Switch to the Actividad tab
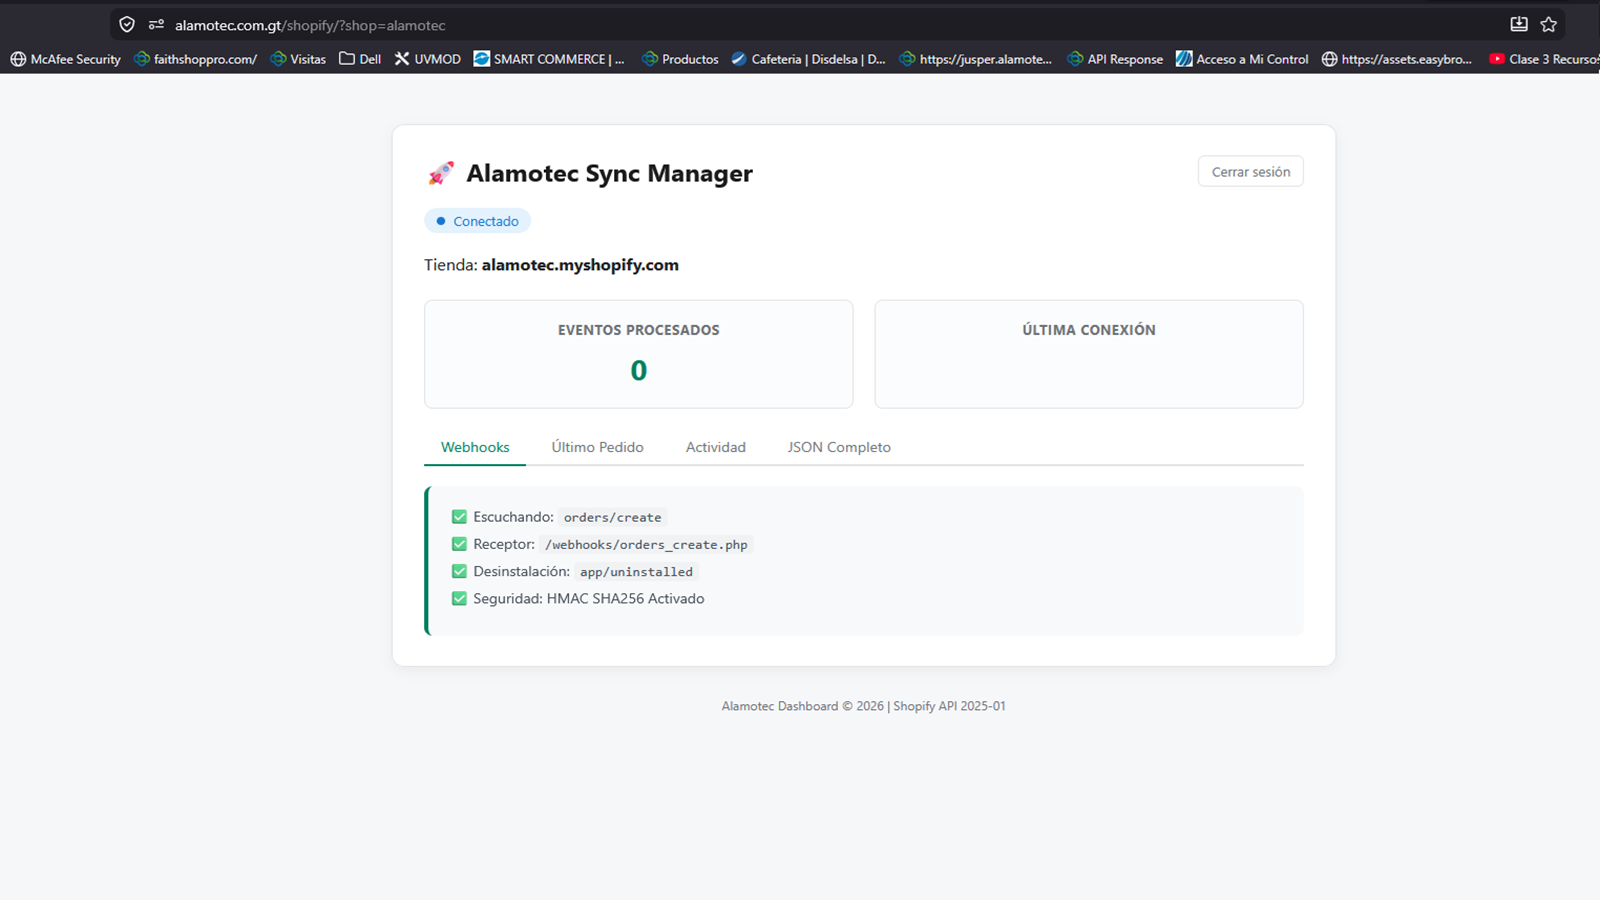Screen dimensions: 1600x900 pyautogui.click(x=716, y=447)
